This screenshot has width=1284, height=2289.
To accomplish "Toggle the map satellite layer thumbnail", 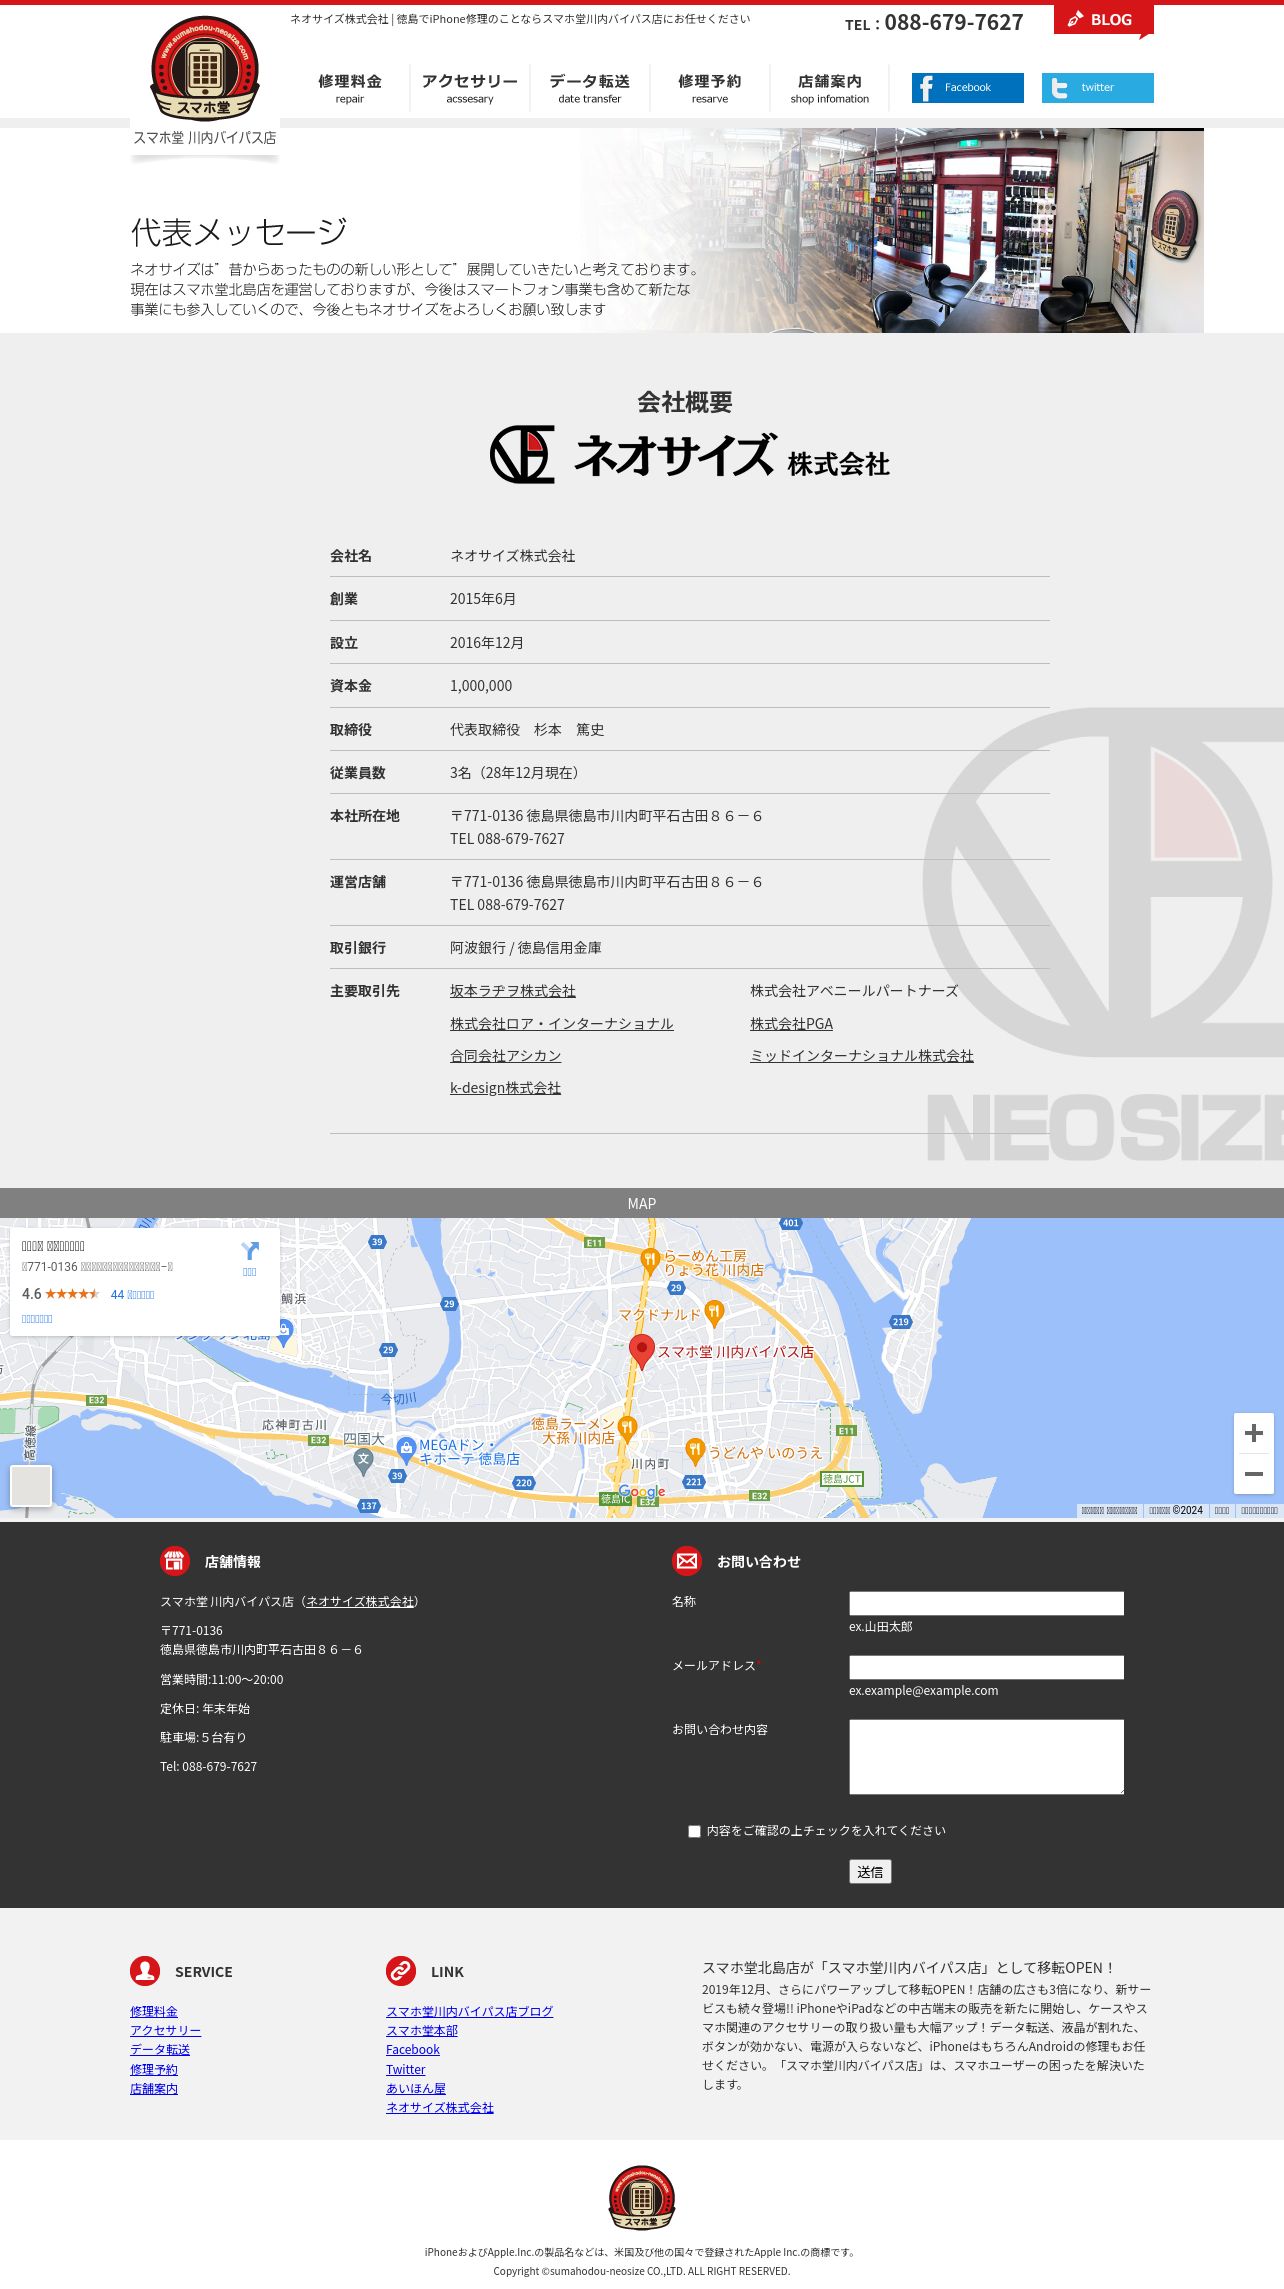I will 31,1485.
